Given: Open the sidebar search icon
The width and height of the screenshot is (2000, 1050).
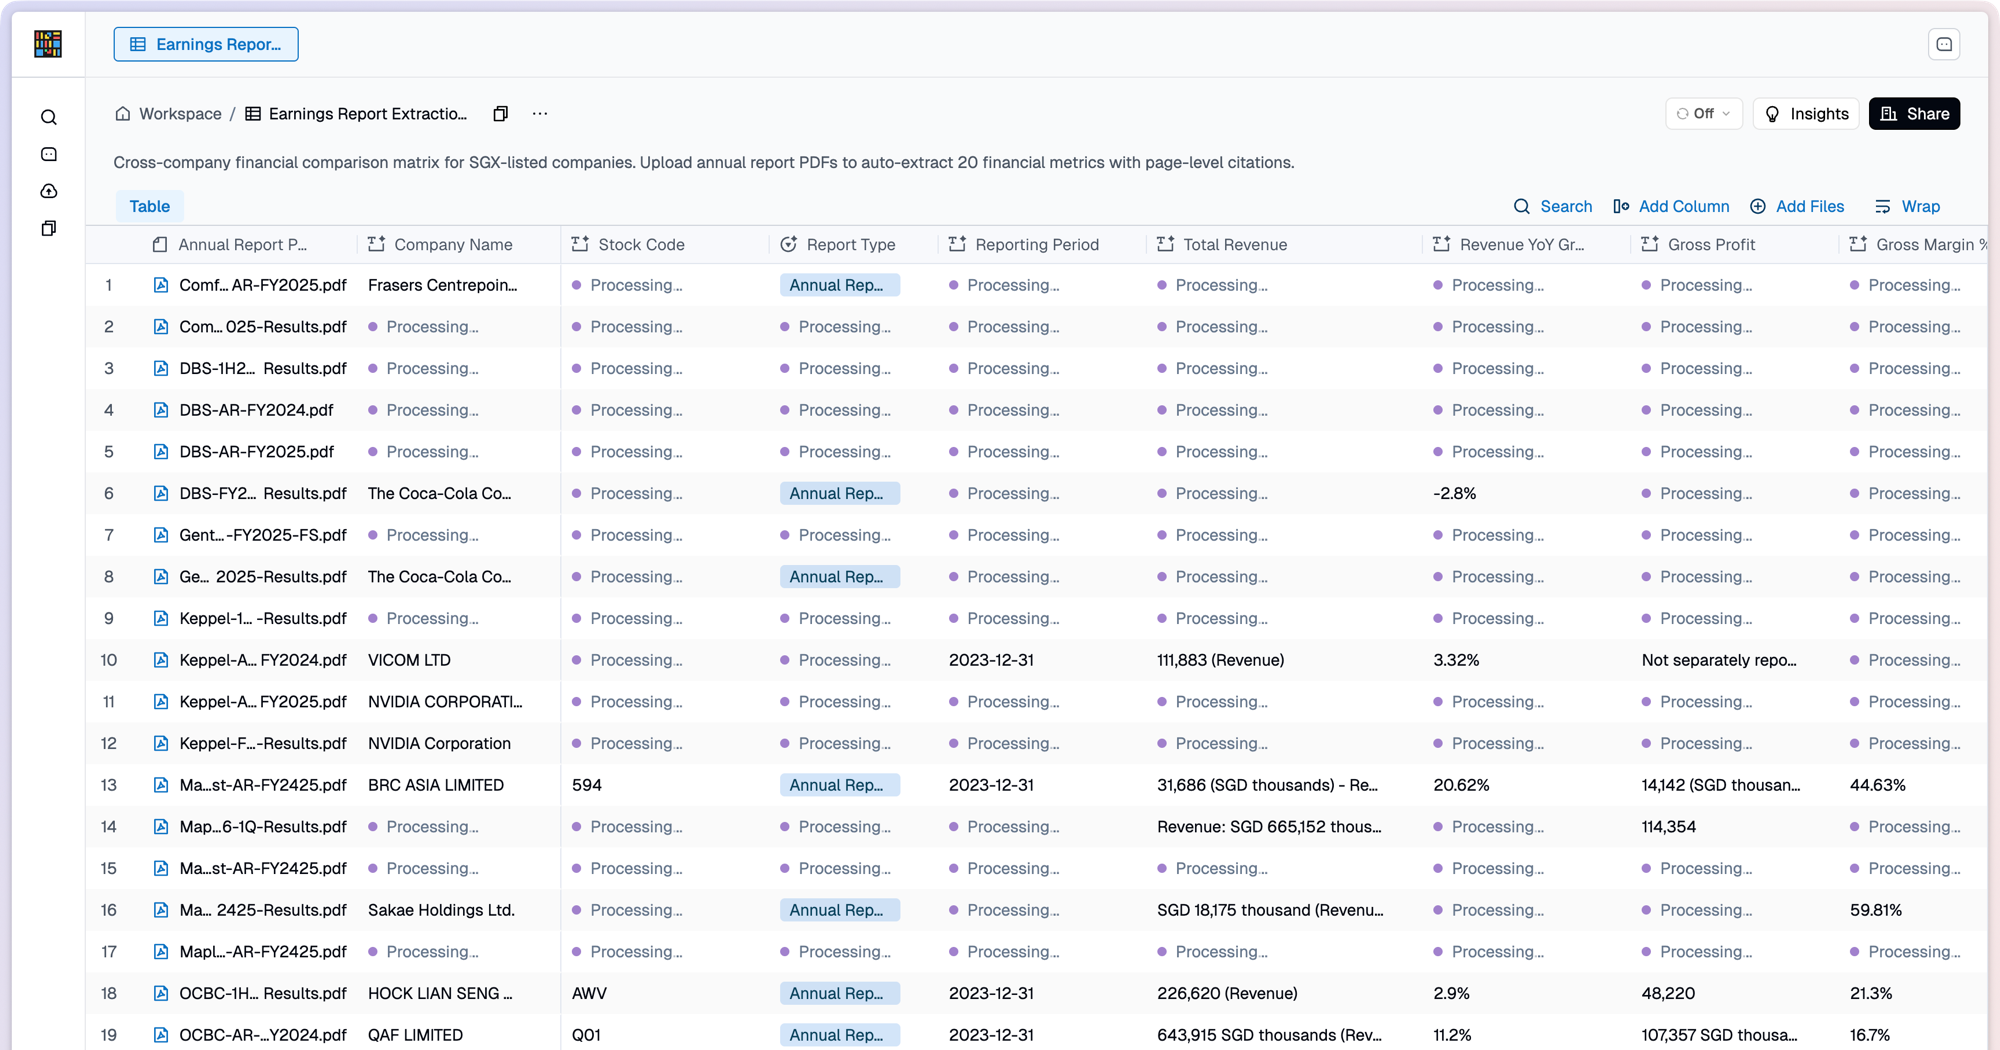Looking at the screenshot, I should [49, 118].
